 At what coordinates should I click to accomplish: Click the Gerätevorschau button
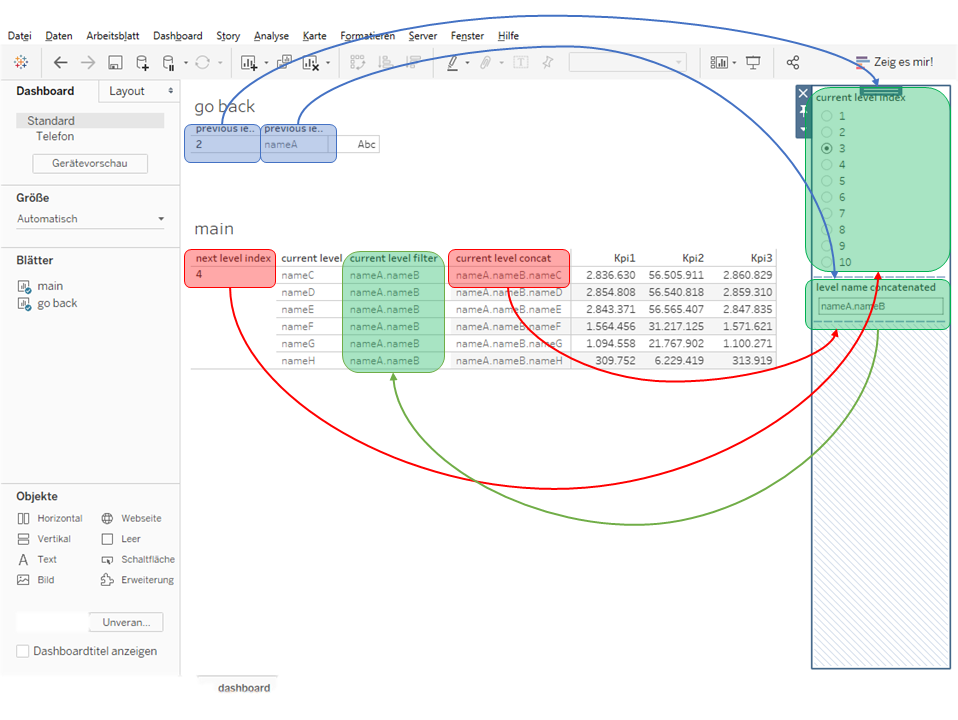click(89, 163)
